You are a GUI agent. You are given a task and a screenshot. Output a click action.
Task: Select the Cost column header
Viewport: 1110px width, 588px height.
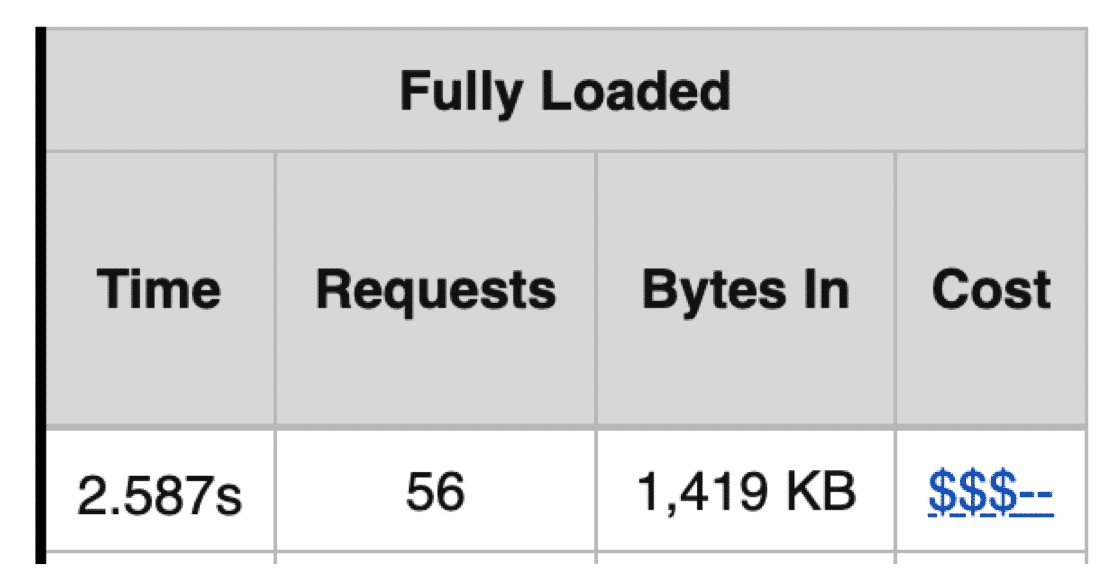(x=990, y=290)
